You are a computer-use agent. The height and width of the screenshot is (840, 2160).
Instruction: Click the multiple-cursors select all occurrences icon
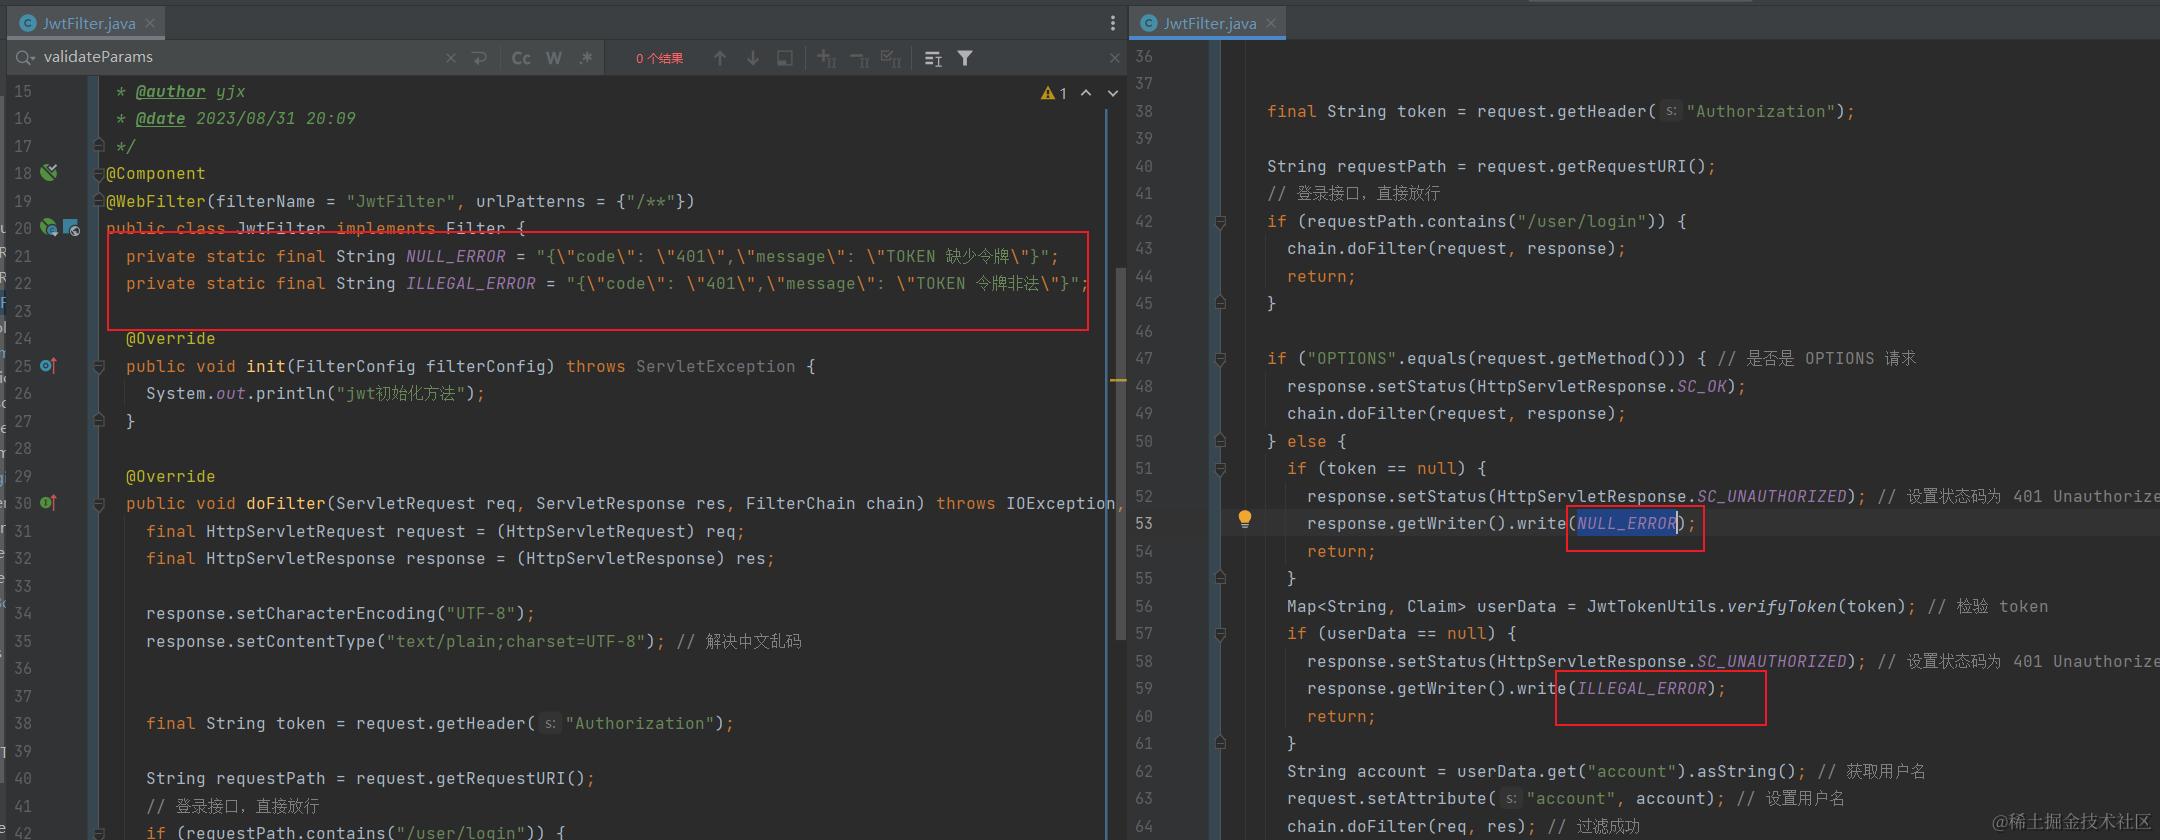[x=891, y=58]
